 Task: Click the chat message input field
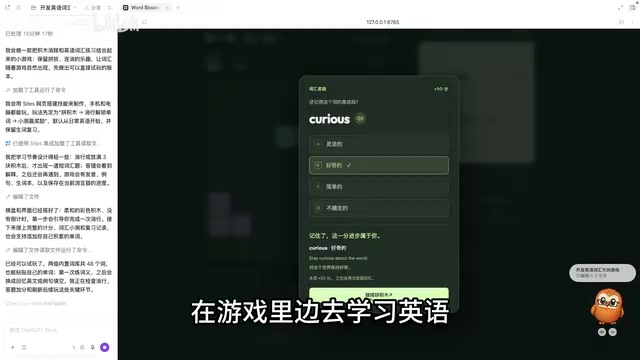[59, 330]
